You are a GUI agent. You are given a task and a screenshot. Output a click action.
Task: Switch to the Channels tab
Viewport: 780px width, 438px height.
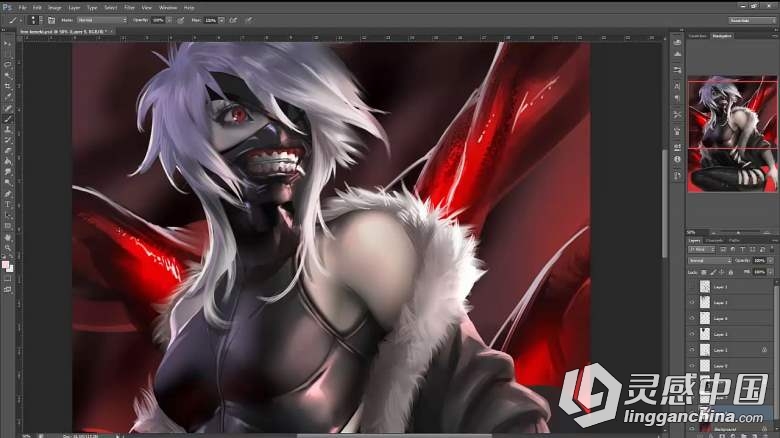pos(714,241)
